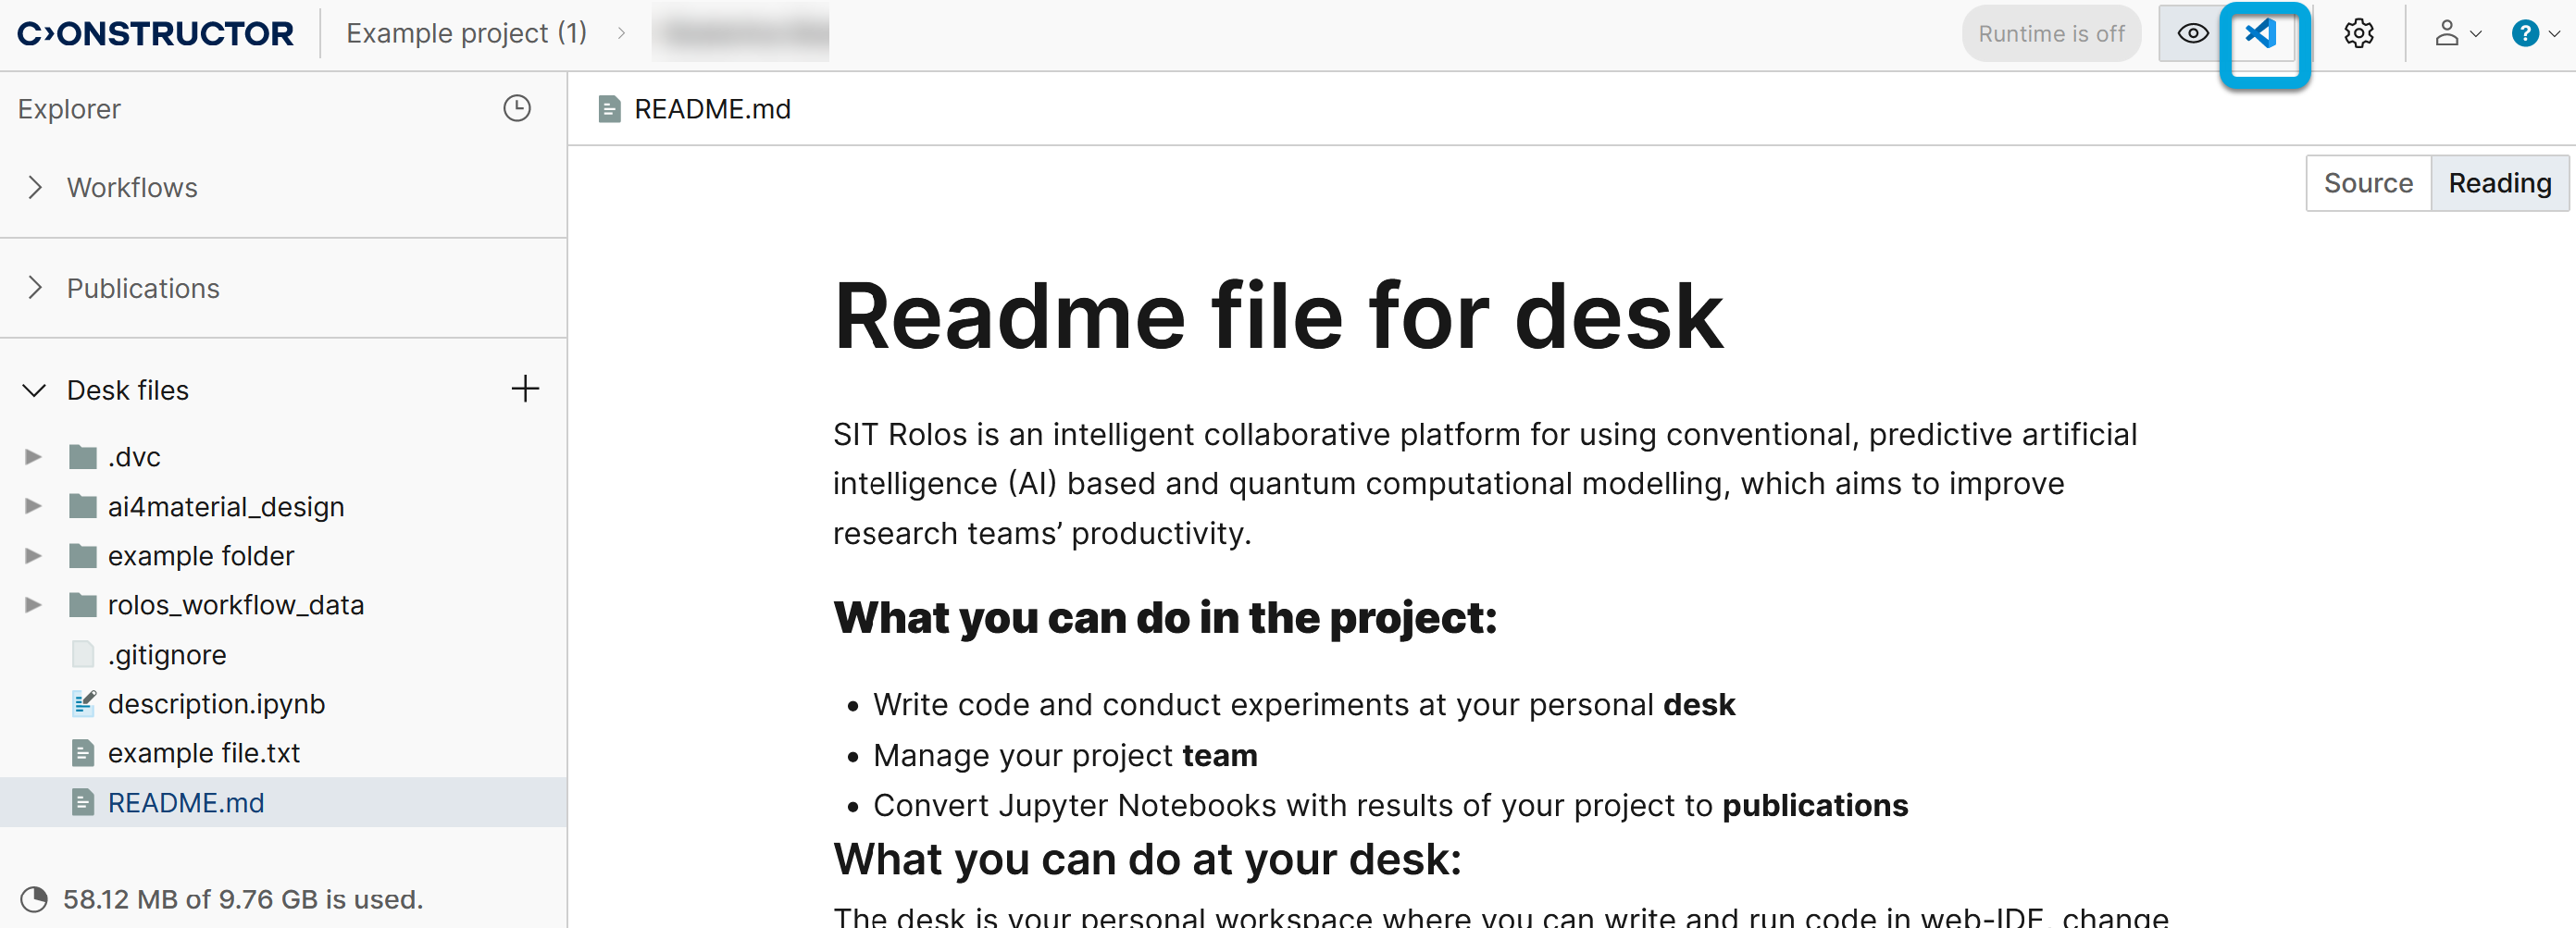Add a new desk file with plus
The image size is (2576, 928).
click(525, 389)
